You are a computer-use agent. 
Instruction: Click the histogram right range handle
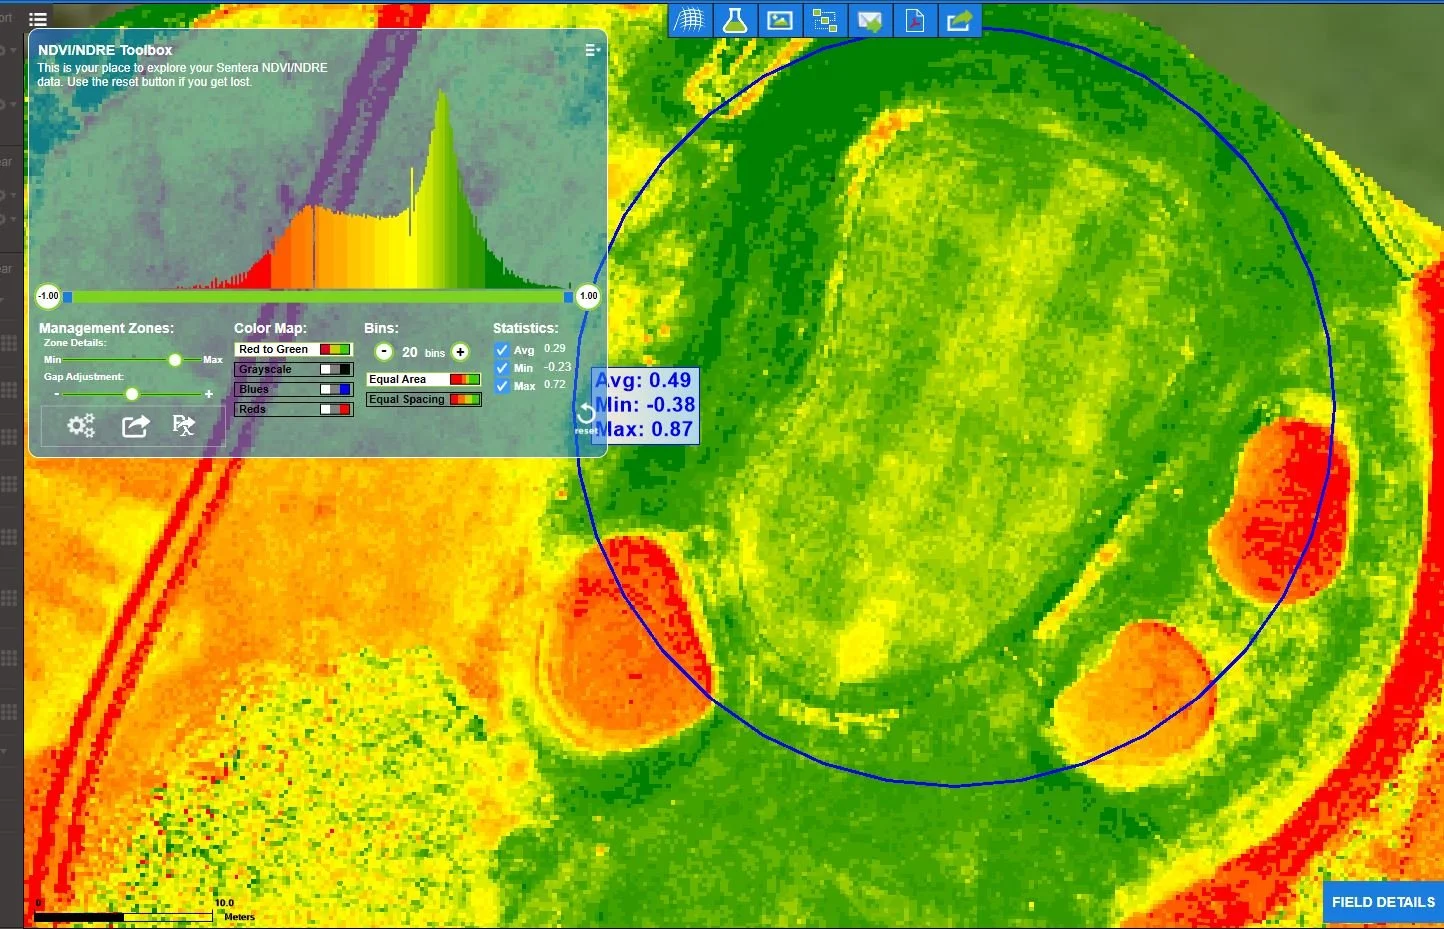pyautogui.click(x=569, y=297)
